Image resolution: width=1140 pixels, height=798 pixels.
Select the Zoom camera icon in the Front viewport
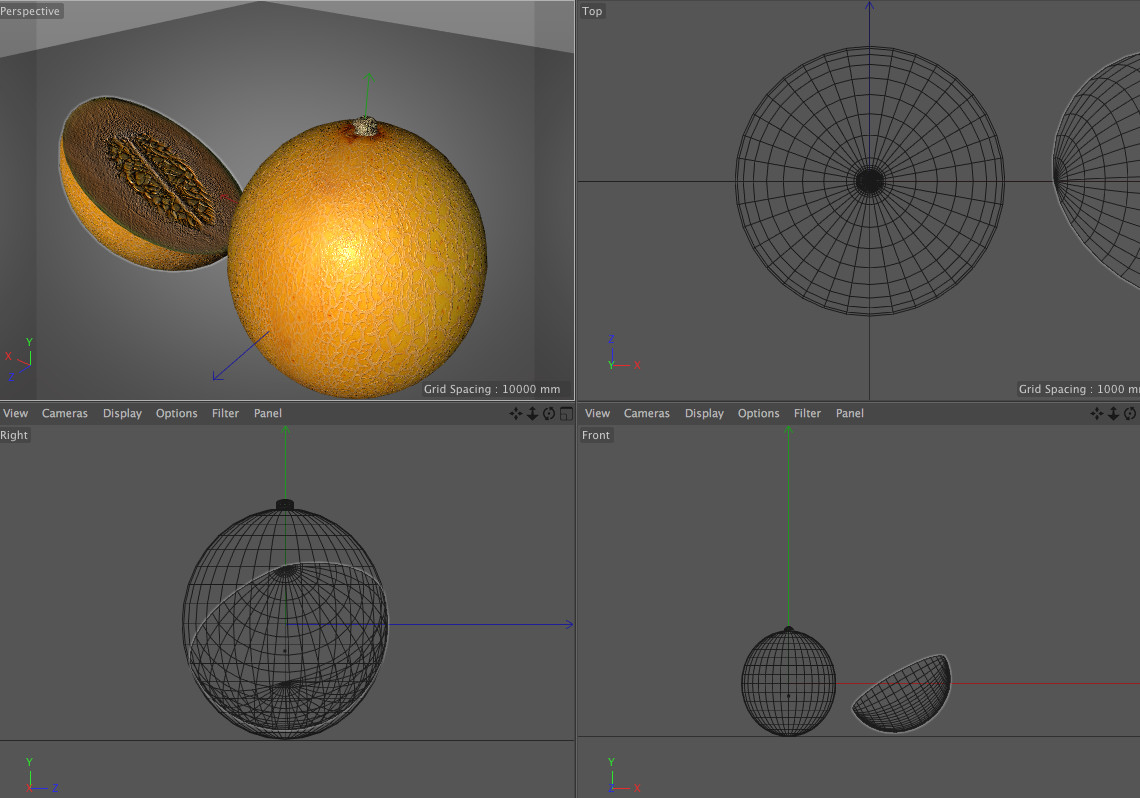[1113, 413]
